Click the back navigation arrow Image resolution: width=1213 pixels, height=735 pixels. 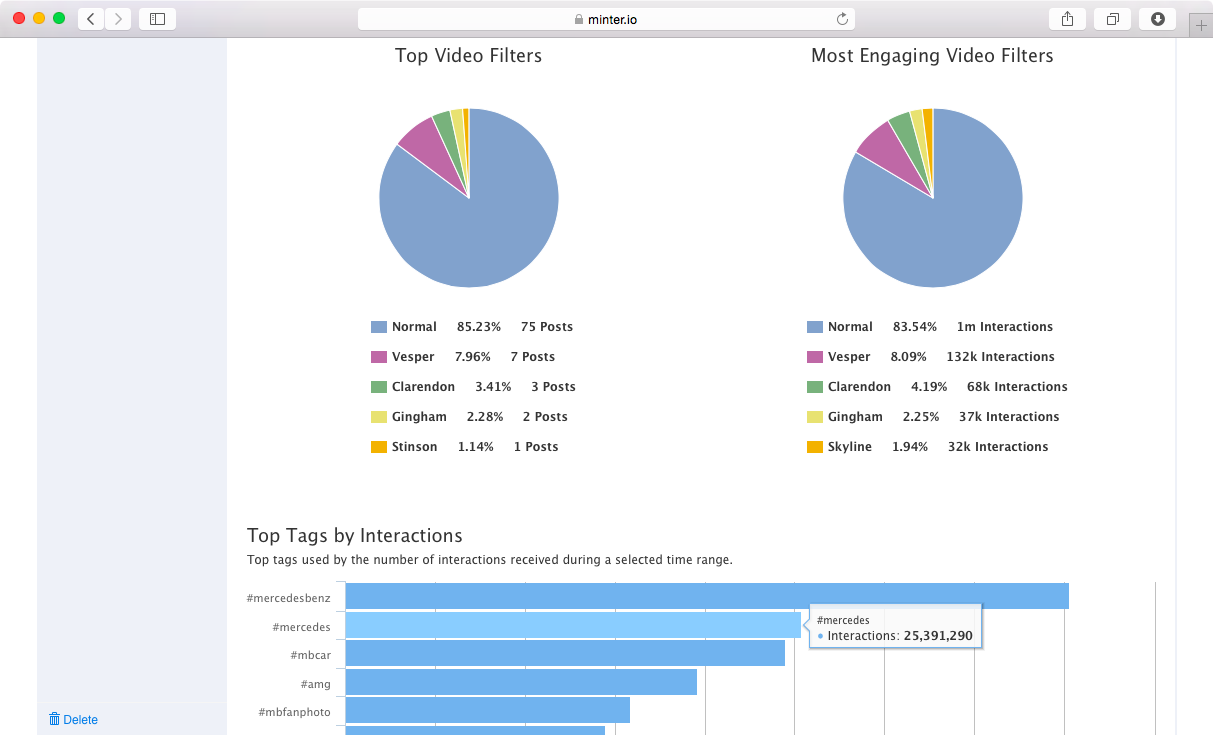[x=90, y=17]
